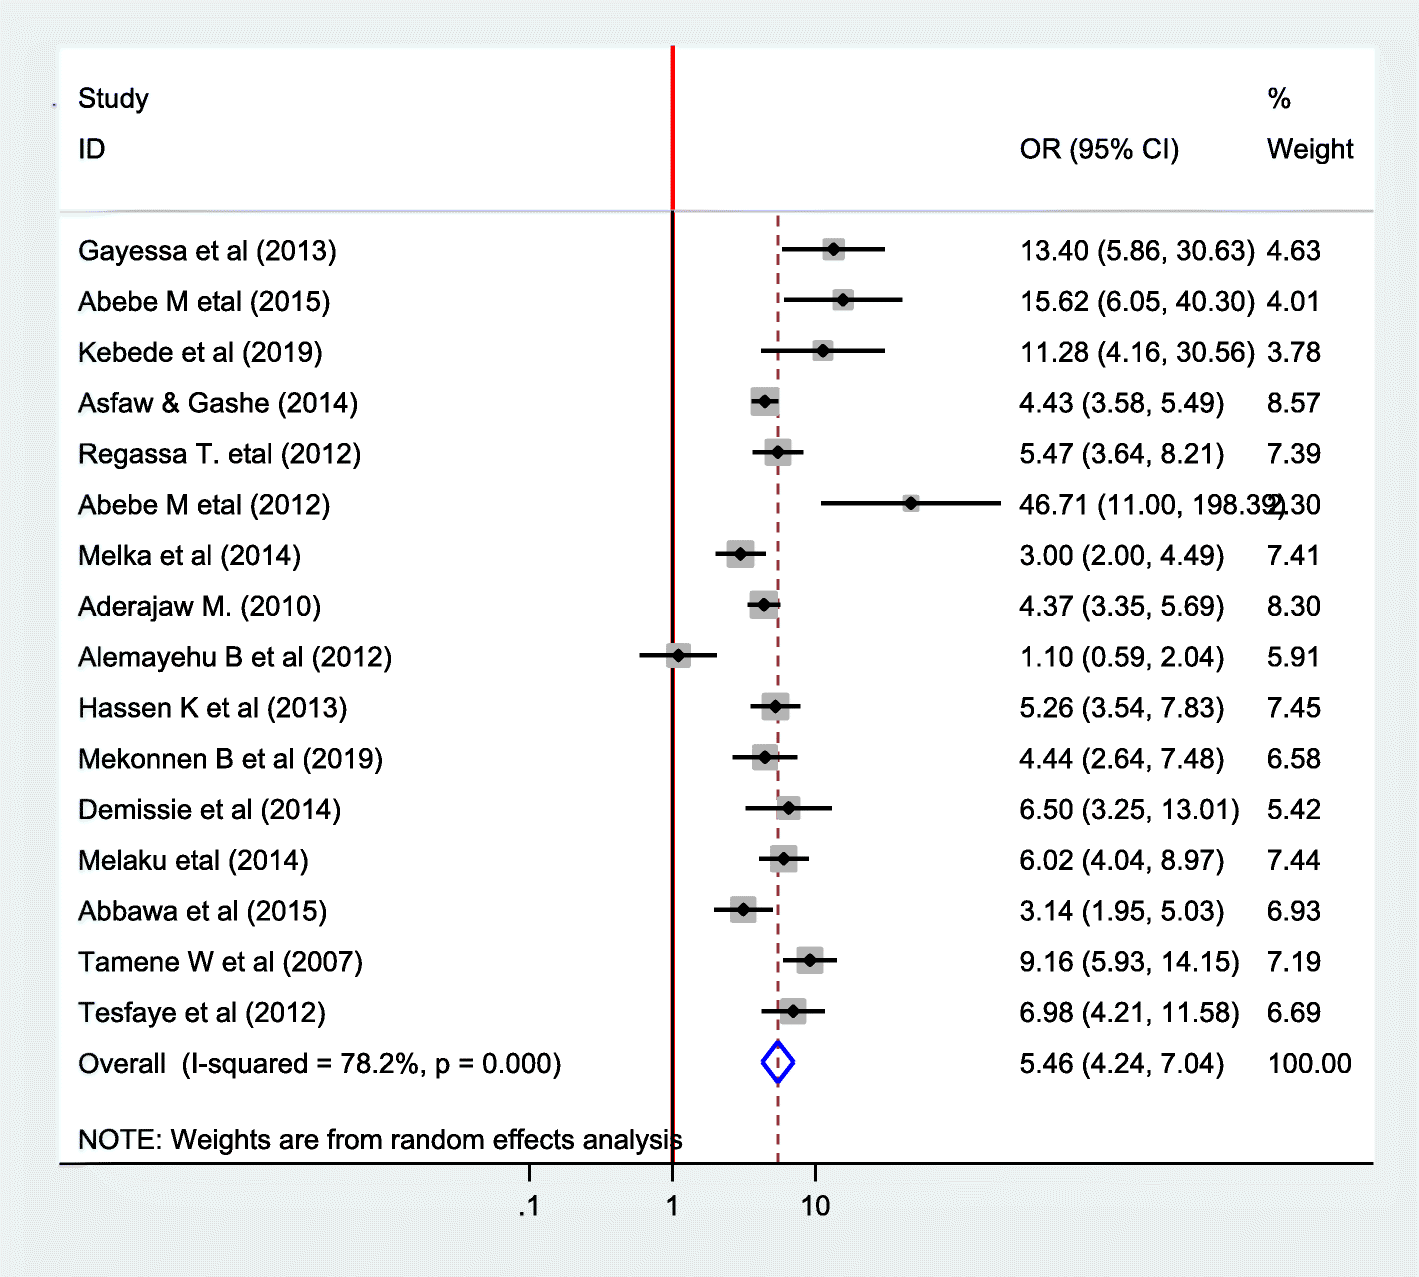The image size is (1419, 1277).
Task: Select the weight value 8.30
Action: coord(1294,606)
